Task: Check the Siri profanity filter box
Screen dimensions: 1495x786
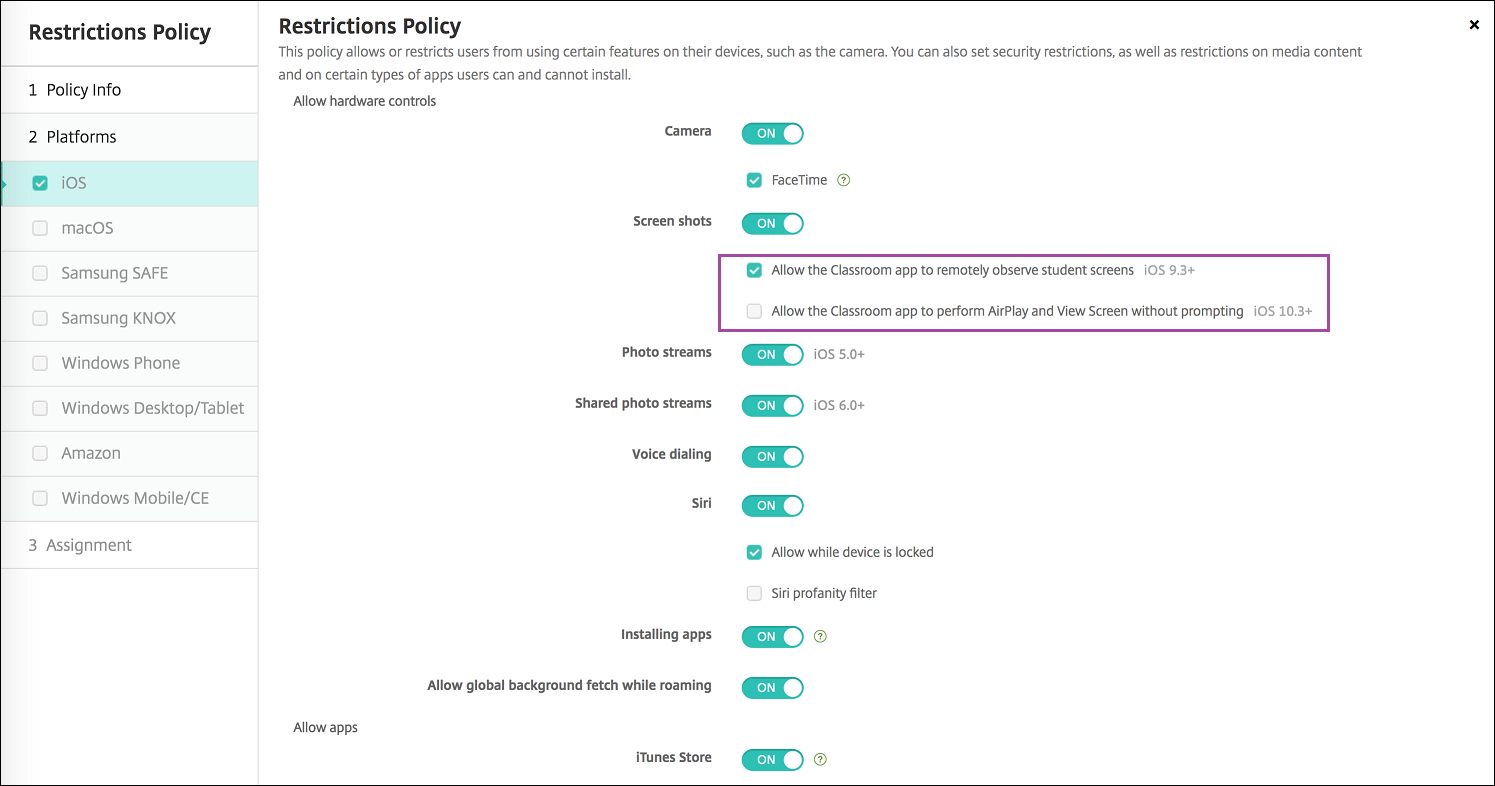Action: pyautogui.click(x=755, y=593)
